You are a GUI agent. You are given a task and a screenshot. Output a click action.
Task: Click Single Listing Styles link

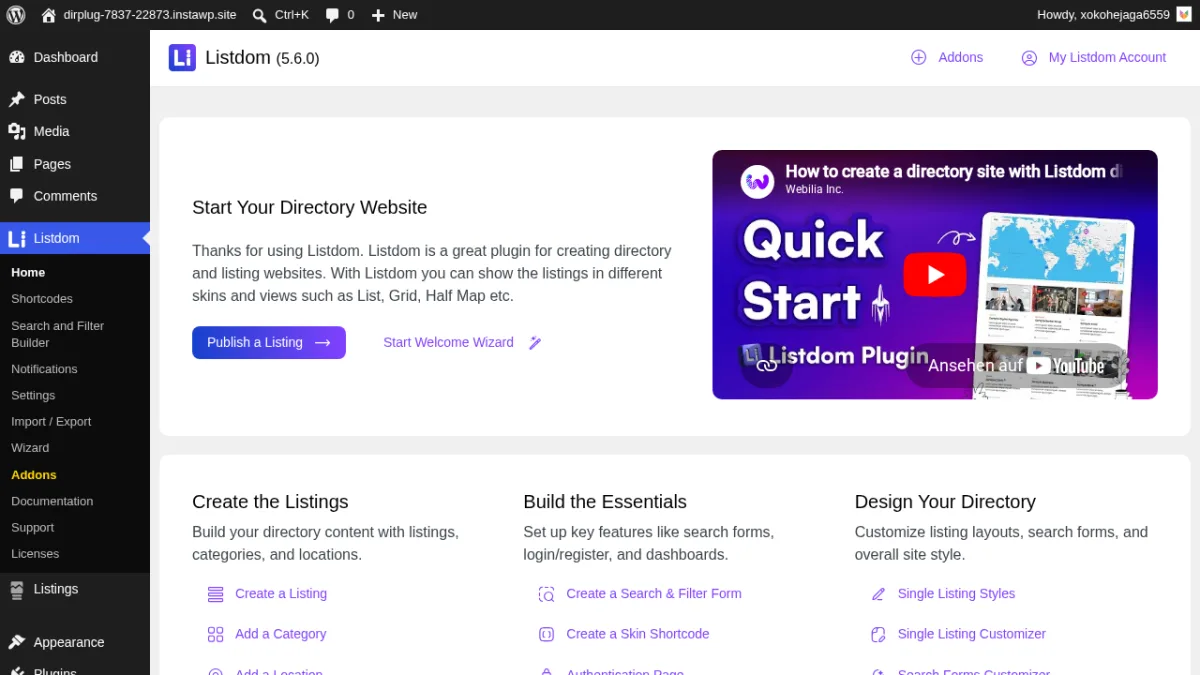click(956, 594)
